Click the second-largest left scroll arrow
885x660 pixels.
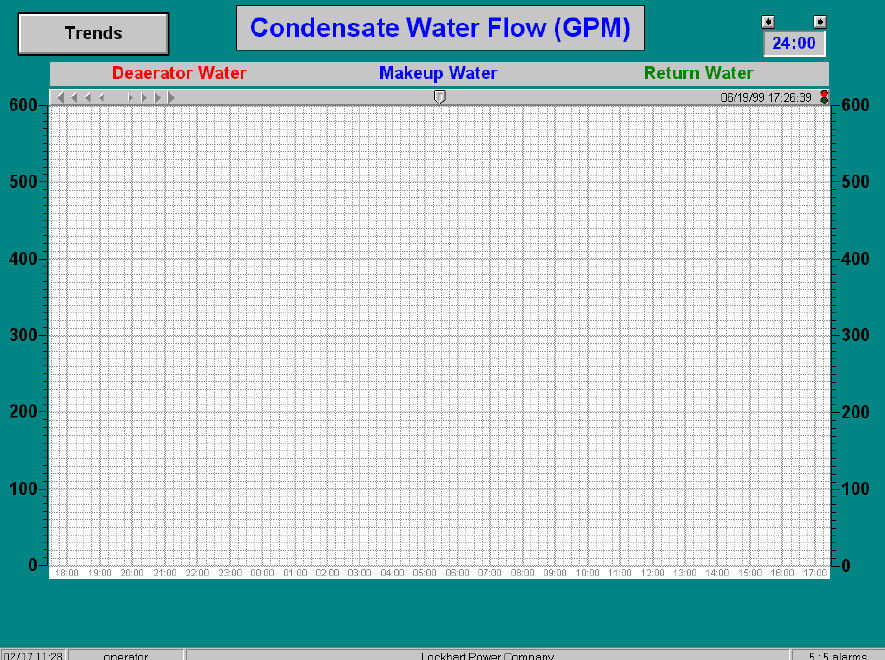click(73, 98)
